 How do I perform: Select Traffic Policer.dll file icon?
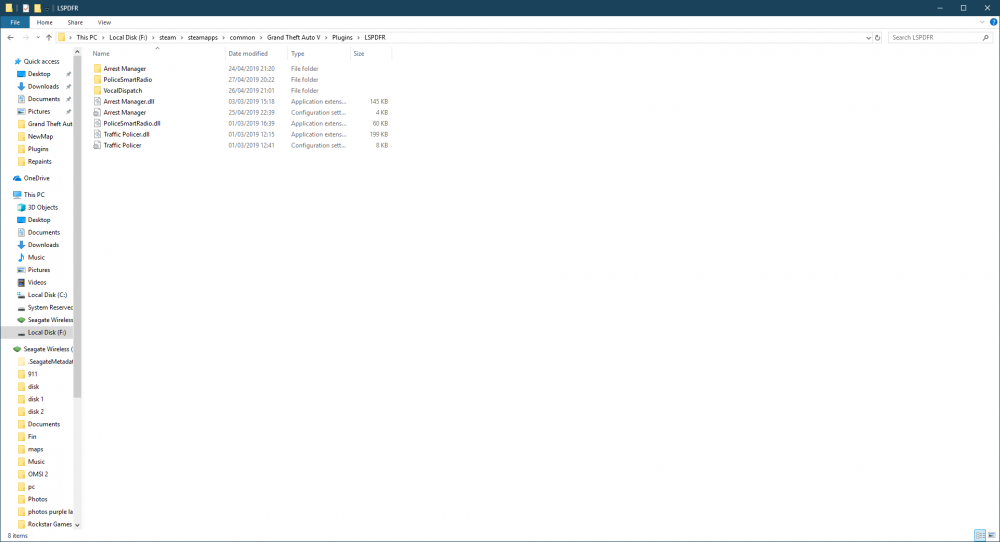[x=98, y=134]
